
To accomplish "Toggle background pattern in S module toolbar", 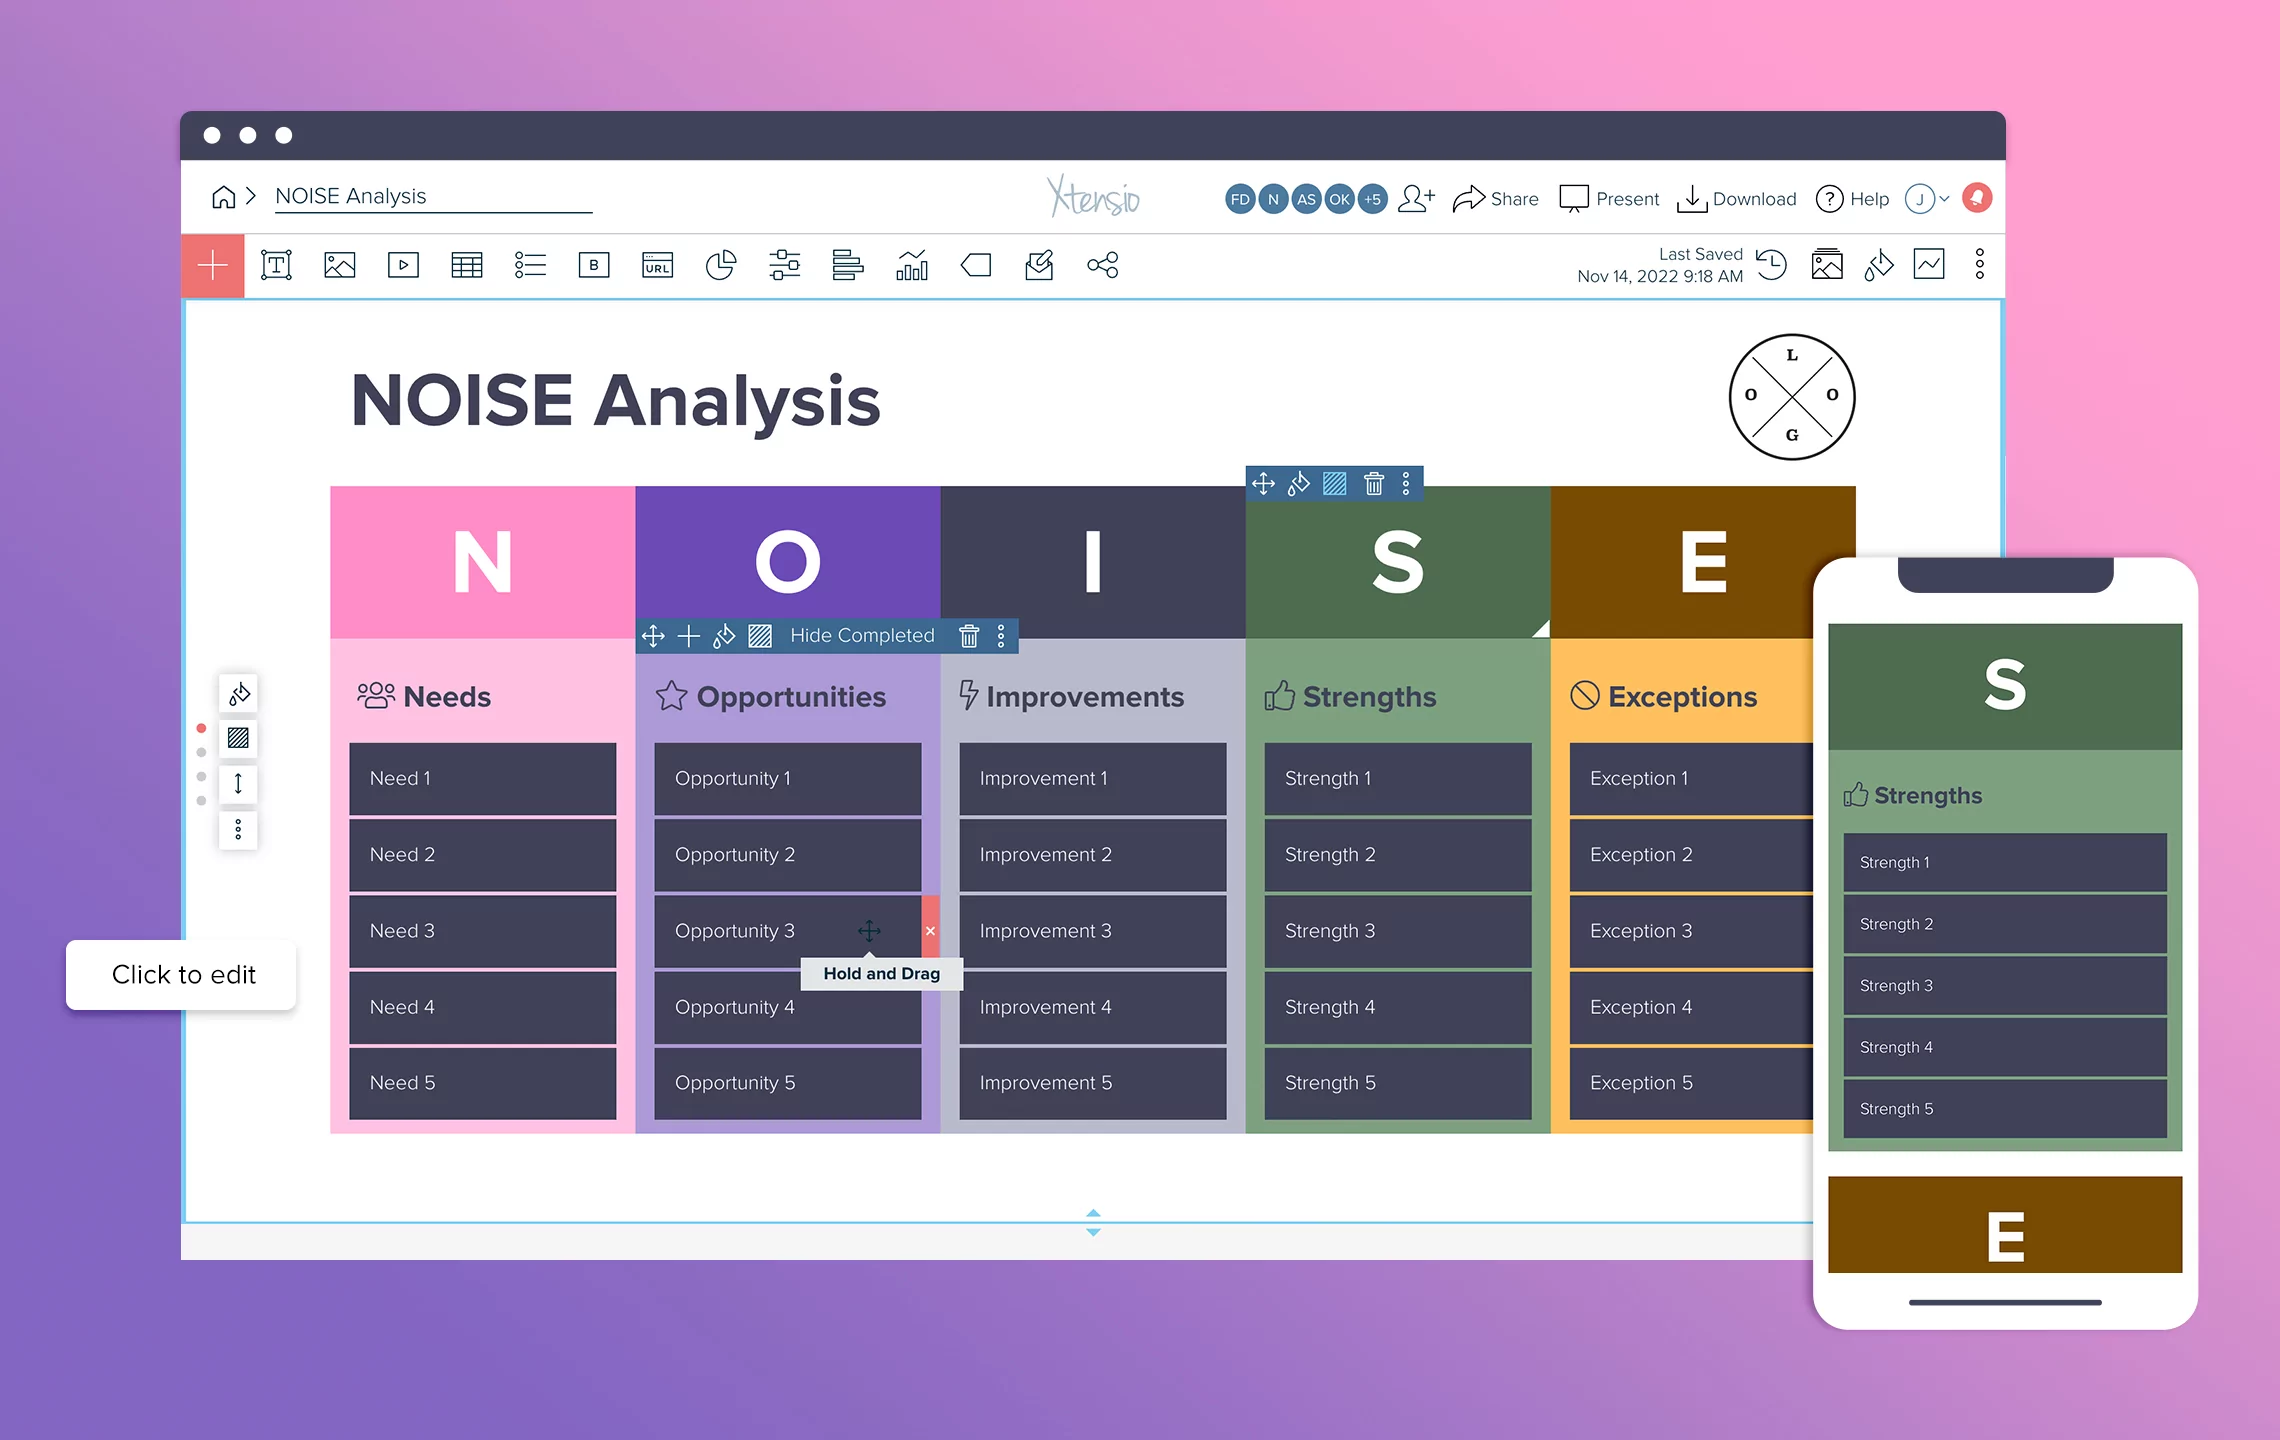I will (x=1335, y=484).
